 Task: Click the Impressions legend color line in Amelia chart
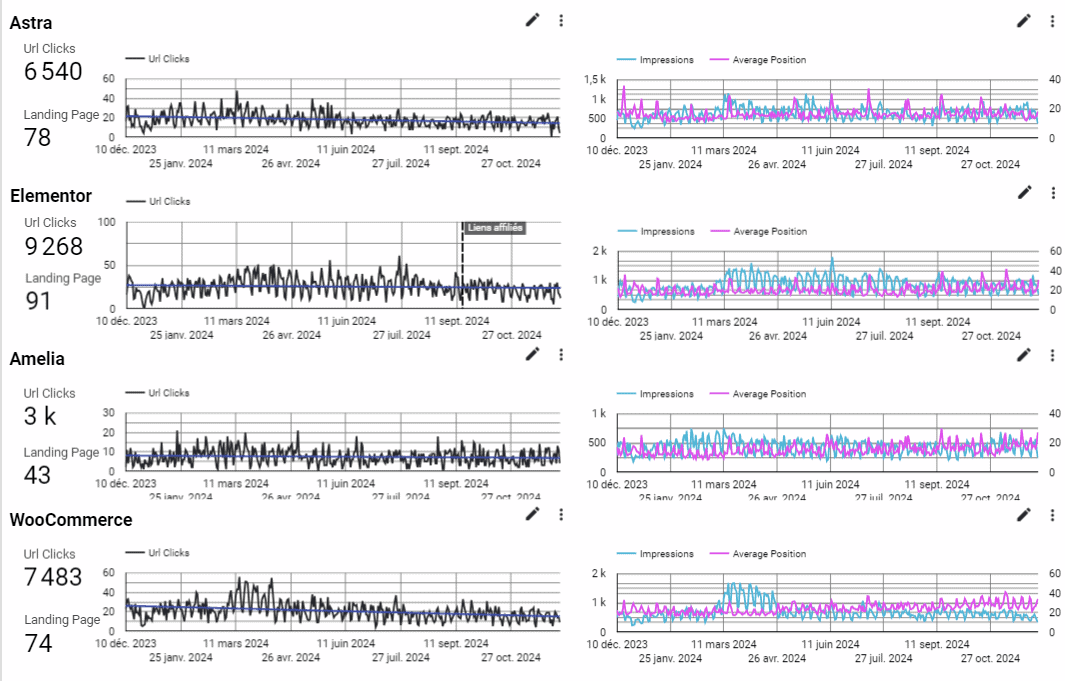coord(626,394)
